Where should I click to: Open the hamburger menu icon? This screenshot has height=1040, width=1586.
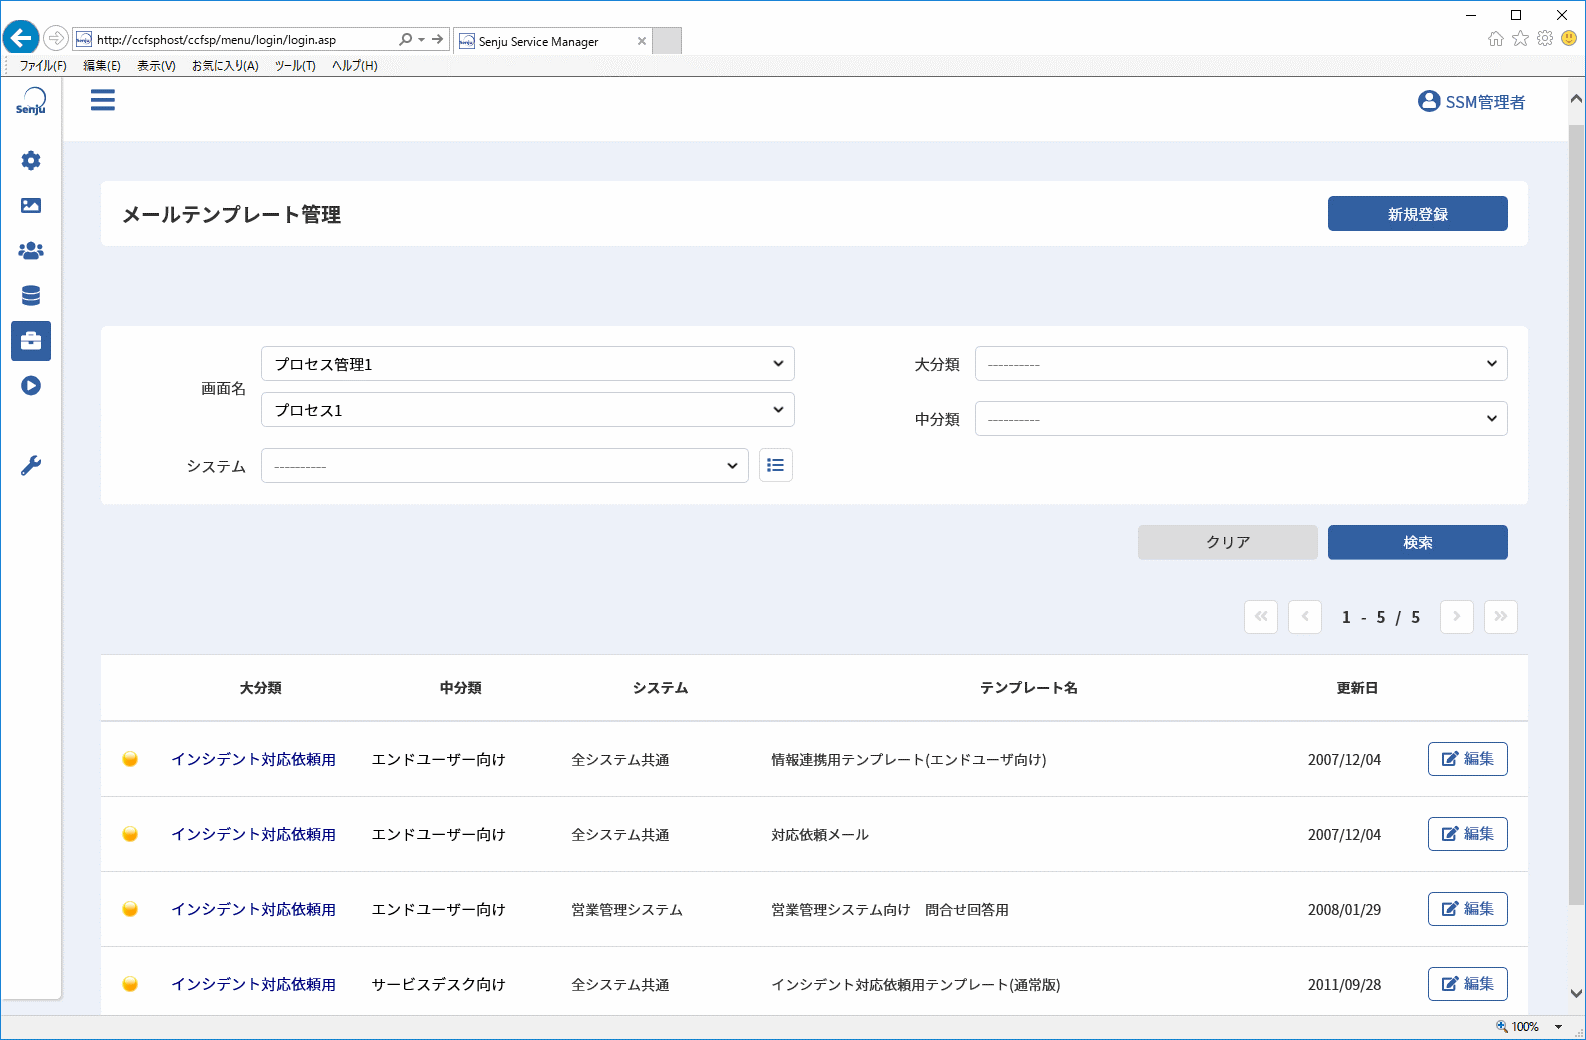click(103, 100)
